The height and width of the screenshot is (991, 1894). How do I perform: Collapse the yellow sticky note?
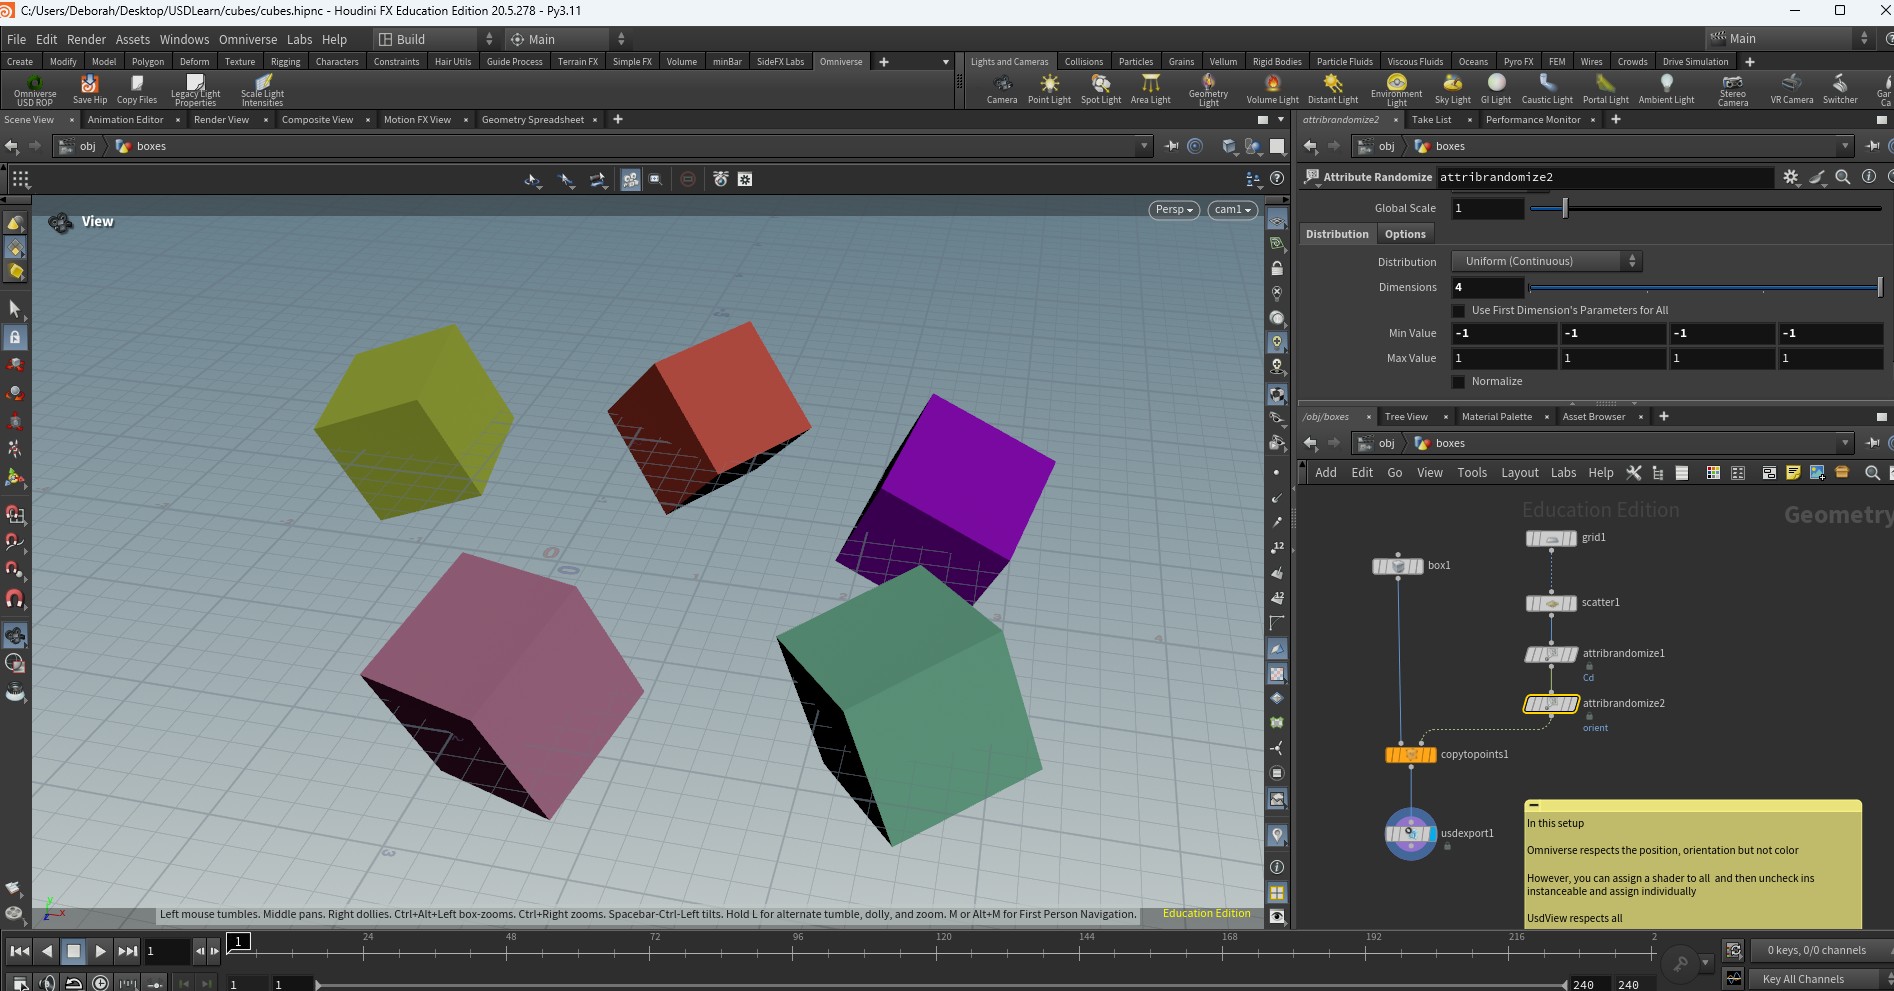(1534, 805)
